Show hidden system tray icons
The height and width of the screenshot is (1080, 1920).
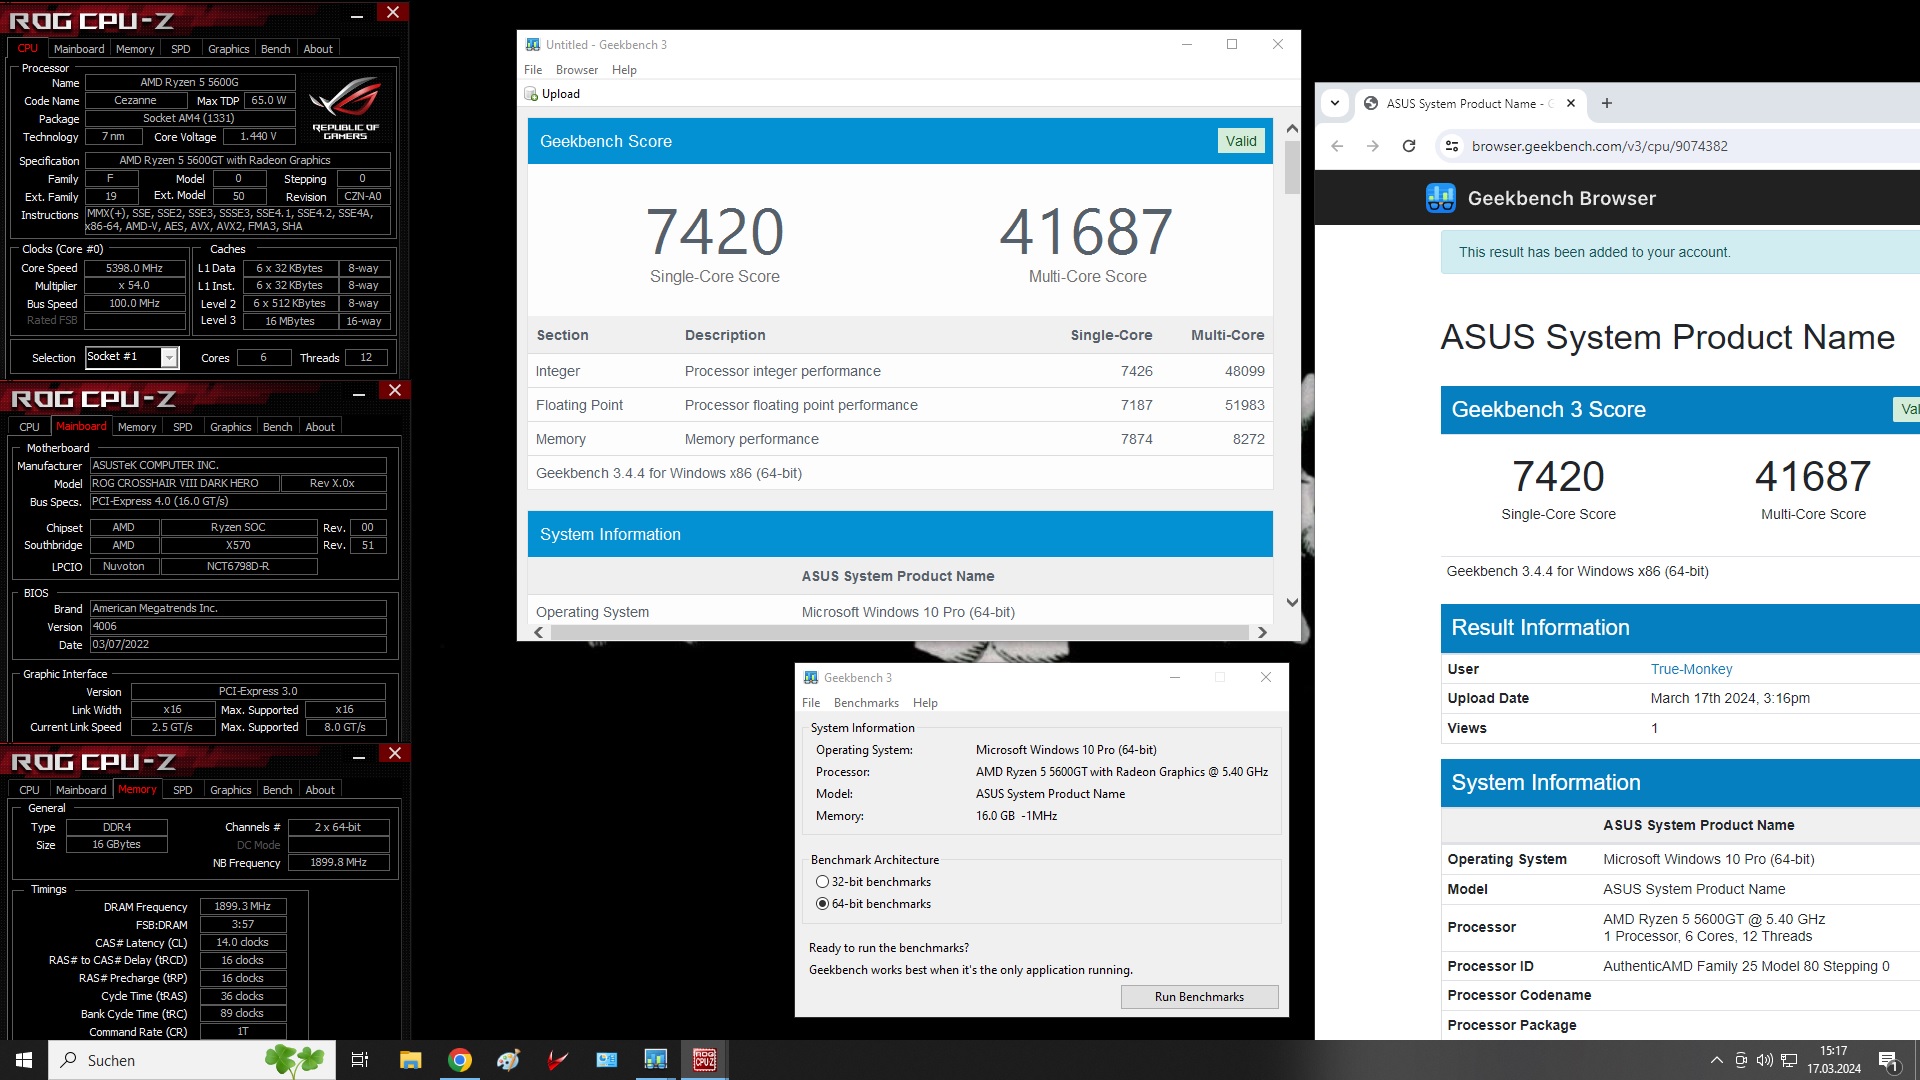1716,1060
